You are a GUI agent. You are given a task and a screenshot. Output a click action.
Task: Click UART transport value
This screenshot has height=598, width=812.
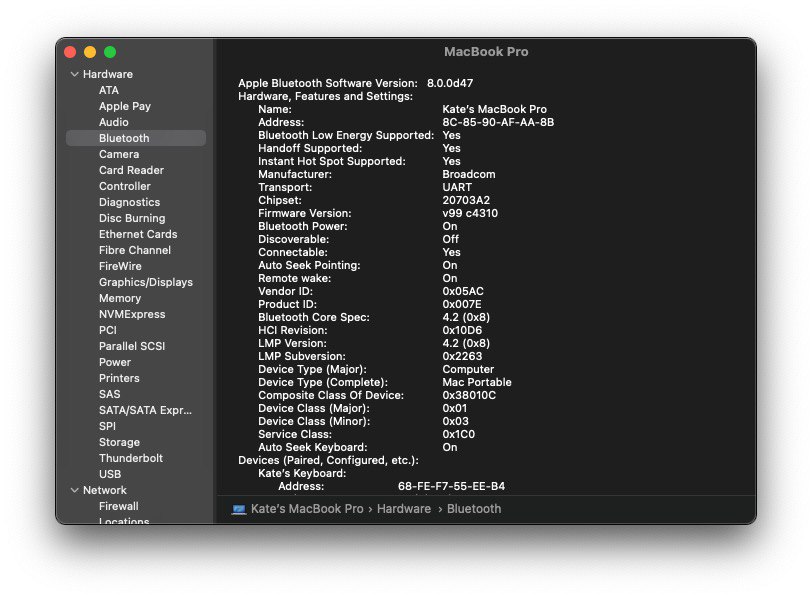(457, 187)
